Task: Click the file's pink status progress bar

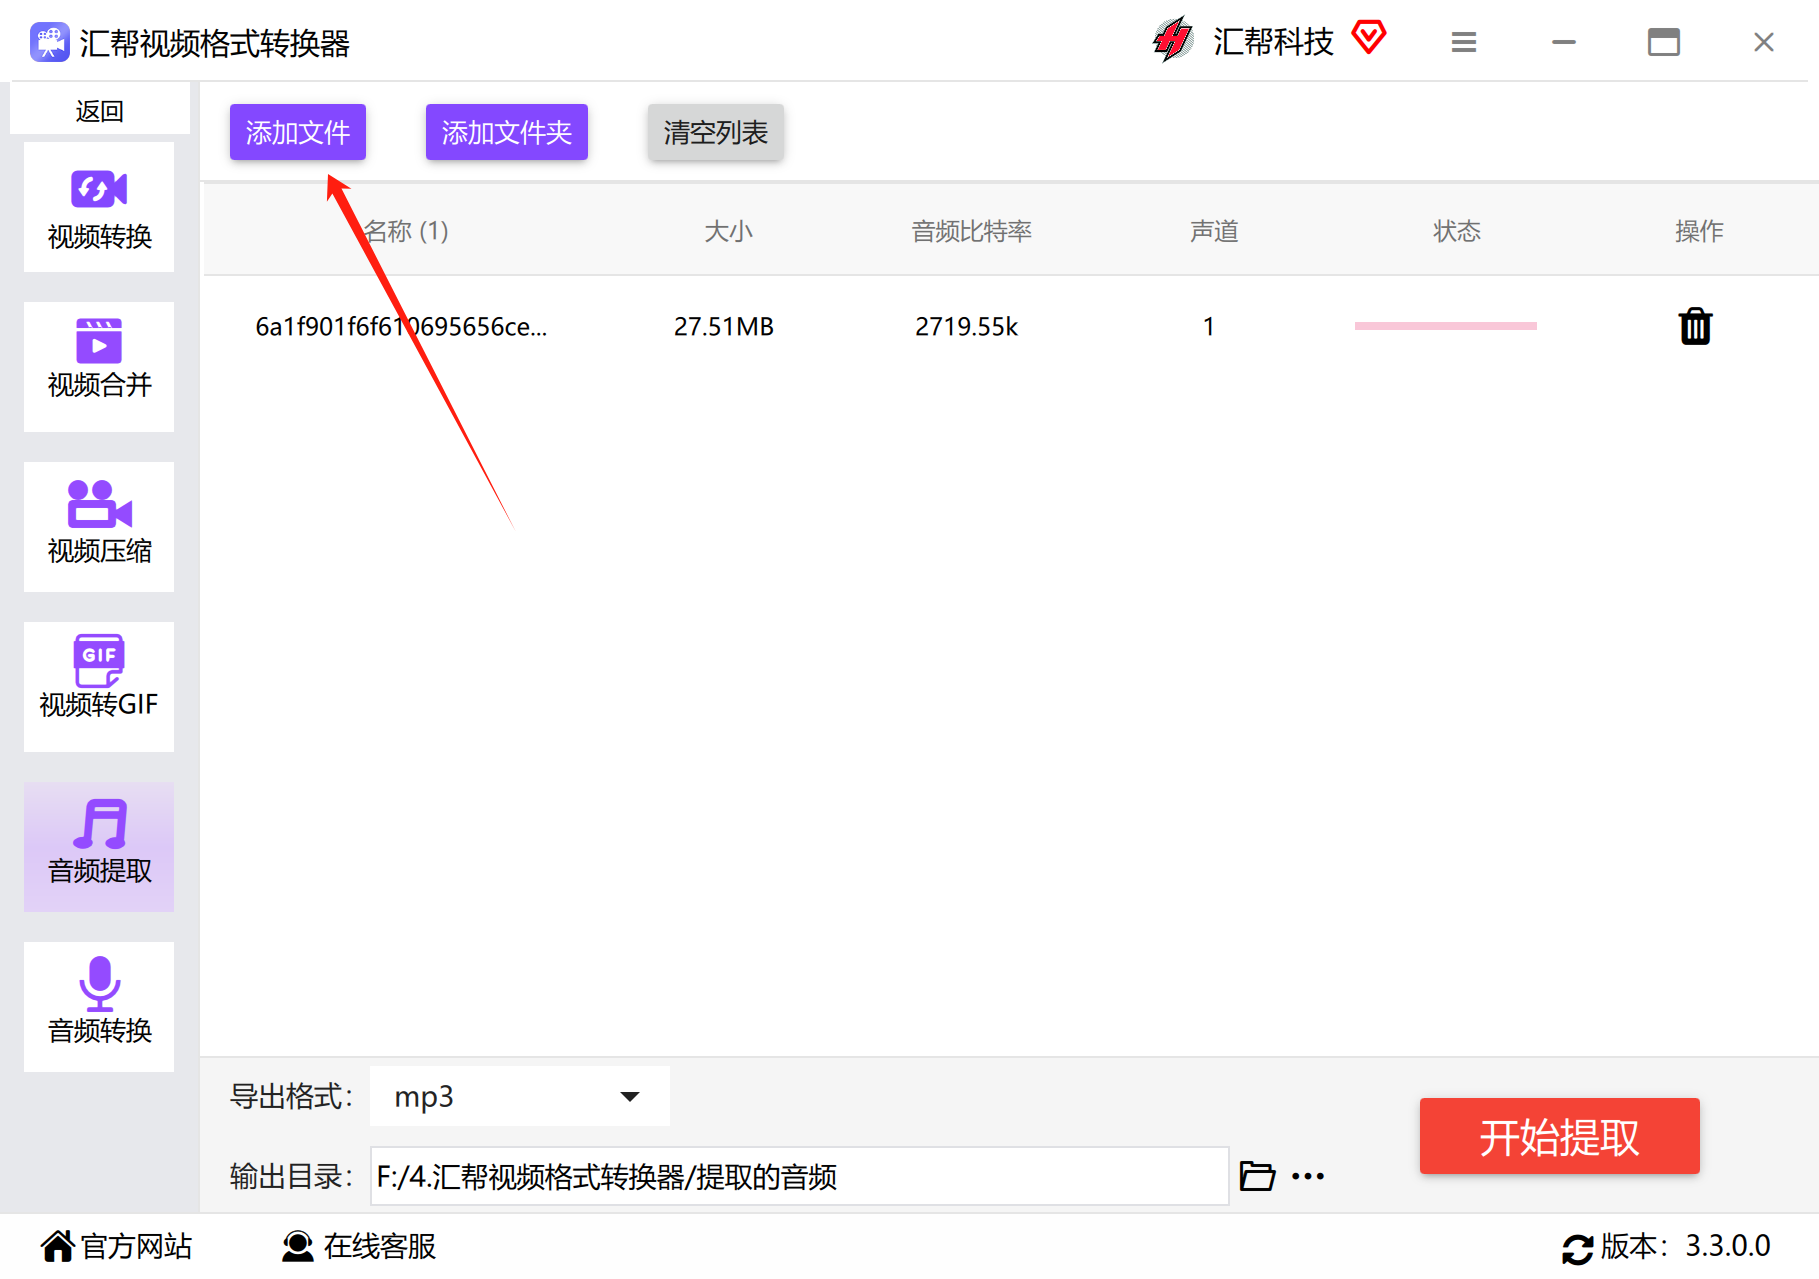Action: 1446,326
